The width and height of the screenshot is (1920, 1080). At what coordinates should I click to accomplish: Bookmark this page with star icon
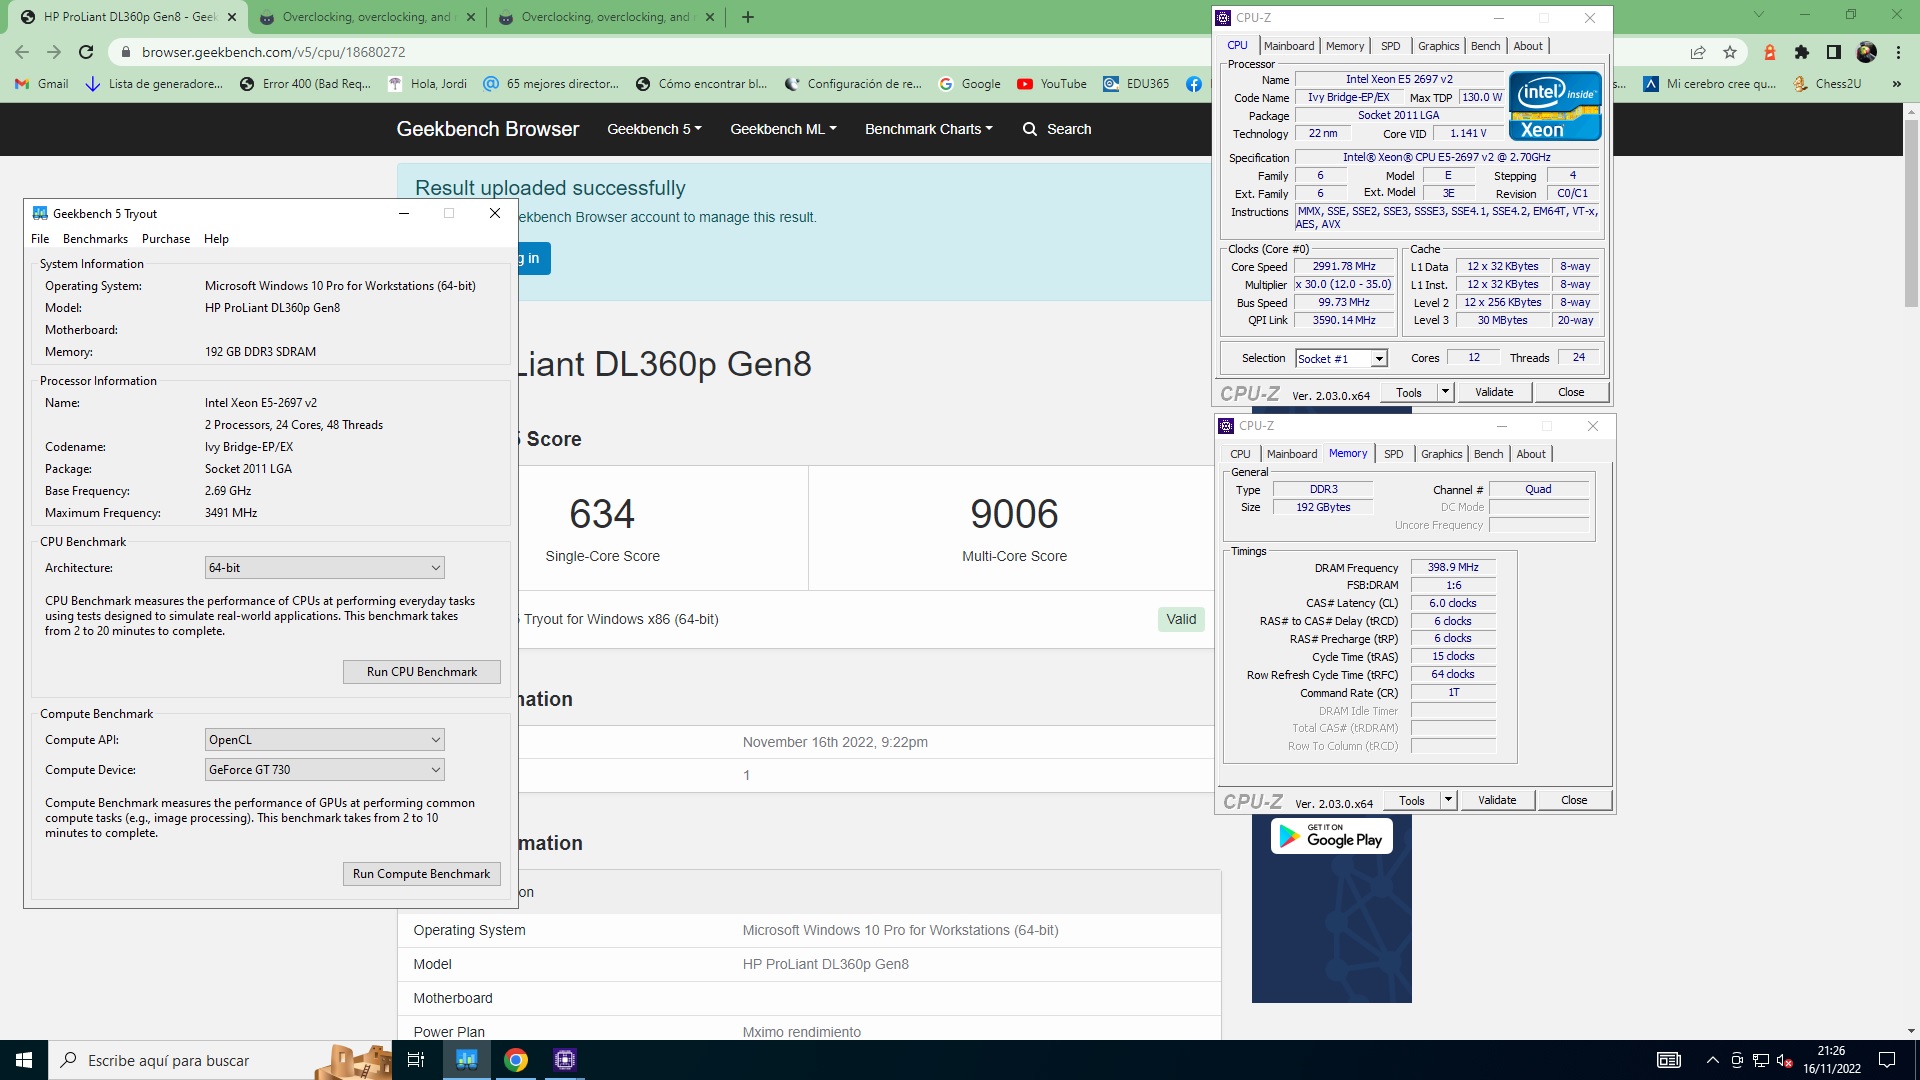point(1730,52)
